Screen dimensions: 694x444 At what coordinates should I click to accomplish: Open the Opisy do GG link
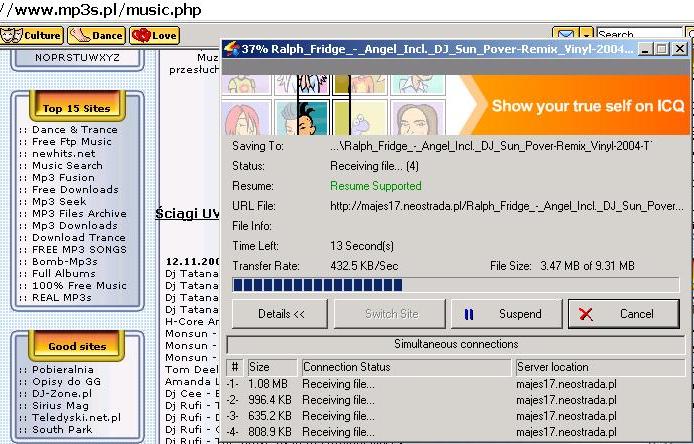click(66, 382)
